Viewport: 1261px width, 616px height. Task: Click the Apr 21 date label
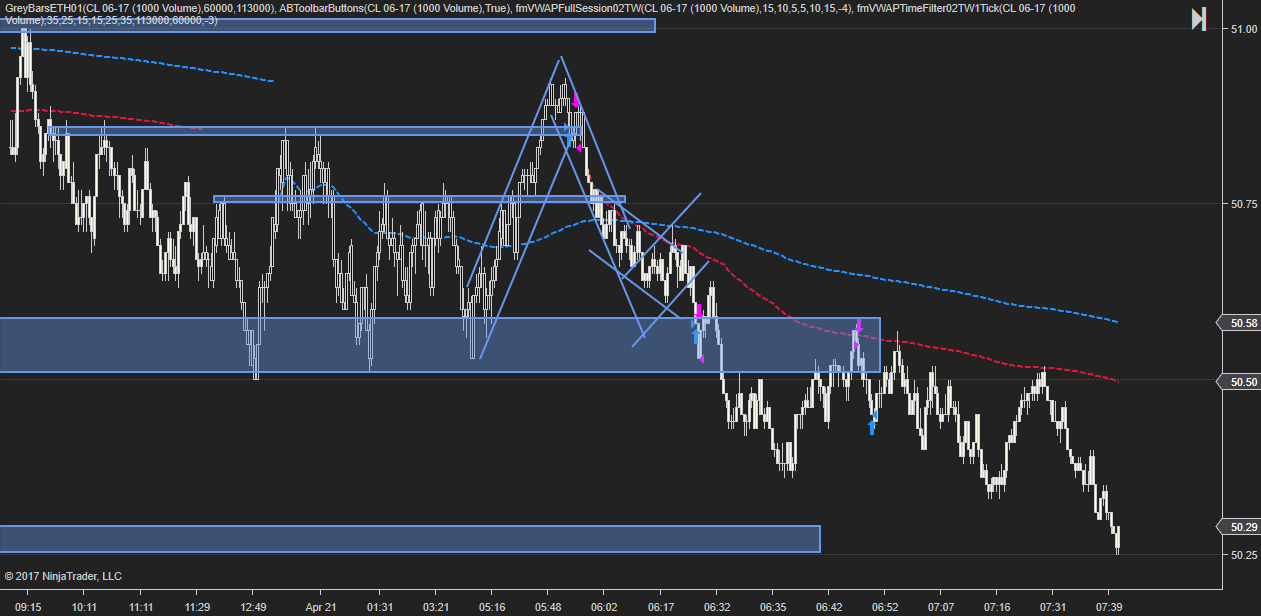tap(321, 607)
